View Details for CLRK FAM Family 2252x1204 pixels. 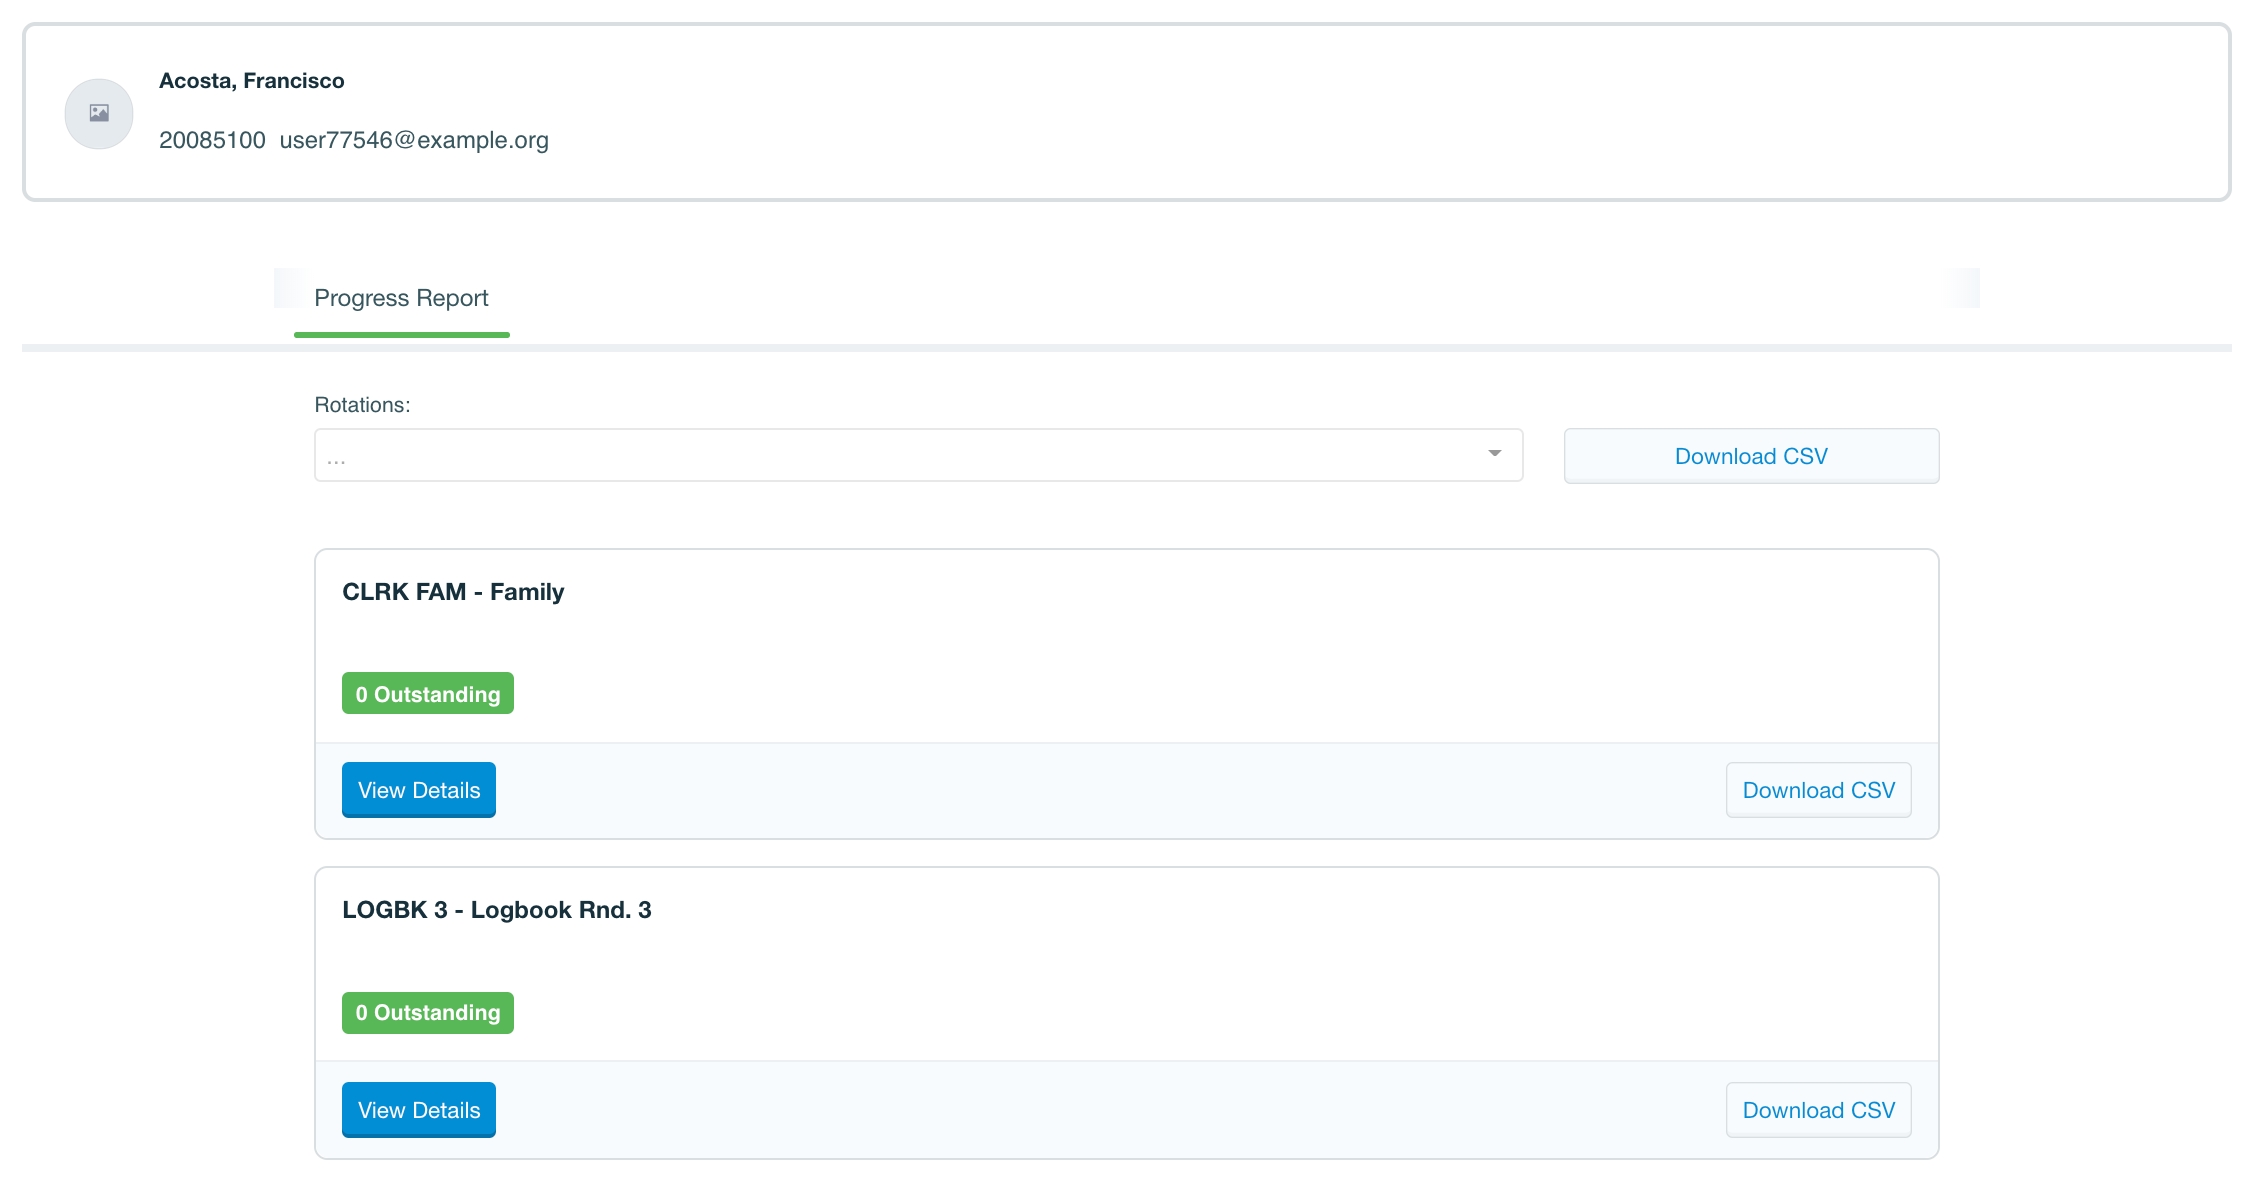coord(419,790)
